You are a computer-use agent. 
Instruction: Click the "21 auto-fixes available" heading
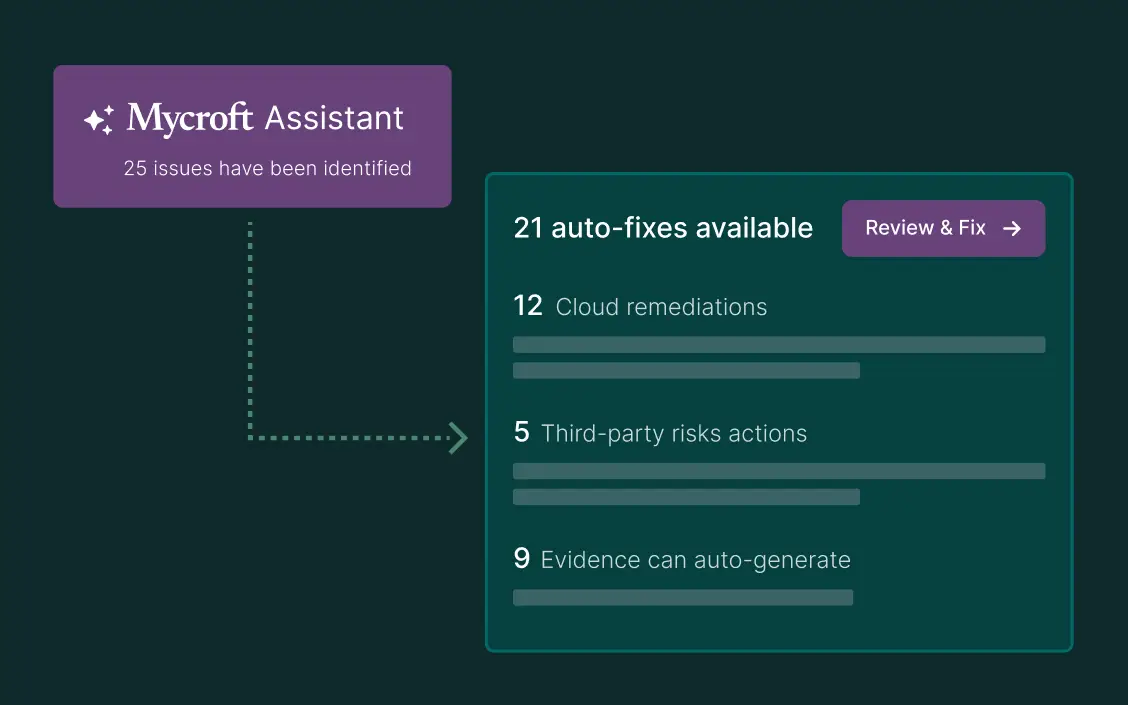pos(663,228)
